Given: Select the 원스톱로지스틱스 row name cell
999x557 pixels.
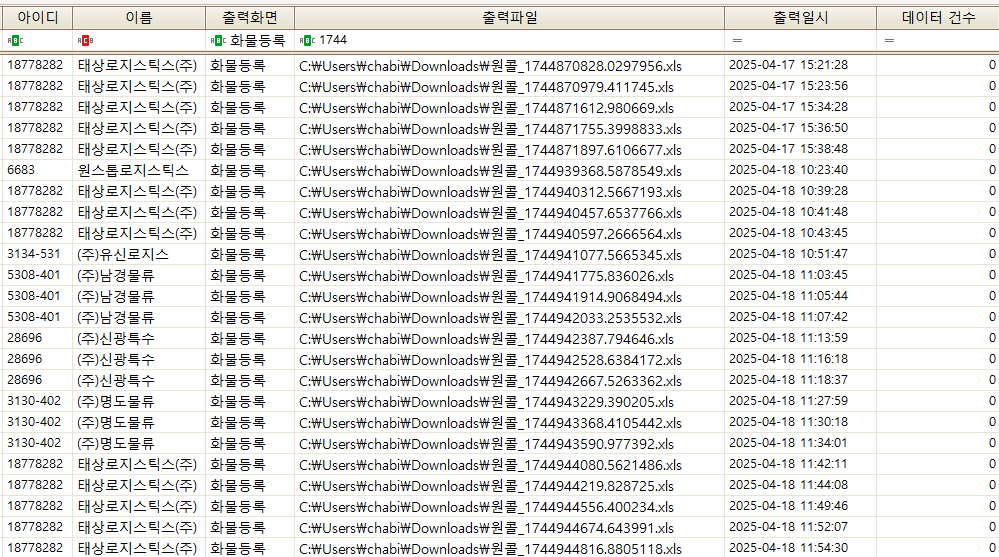Looking at the screenshot, I should (x=133, y=170).
